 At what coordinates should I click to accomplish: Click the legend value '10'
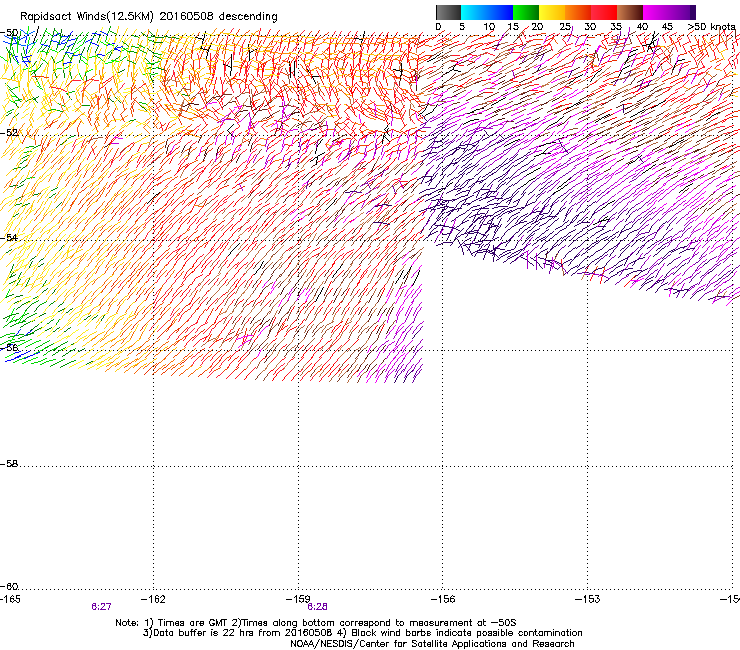point(489,26)
